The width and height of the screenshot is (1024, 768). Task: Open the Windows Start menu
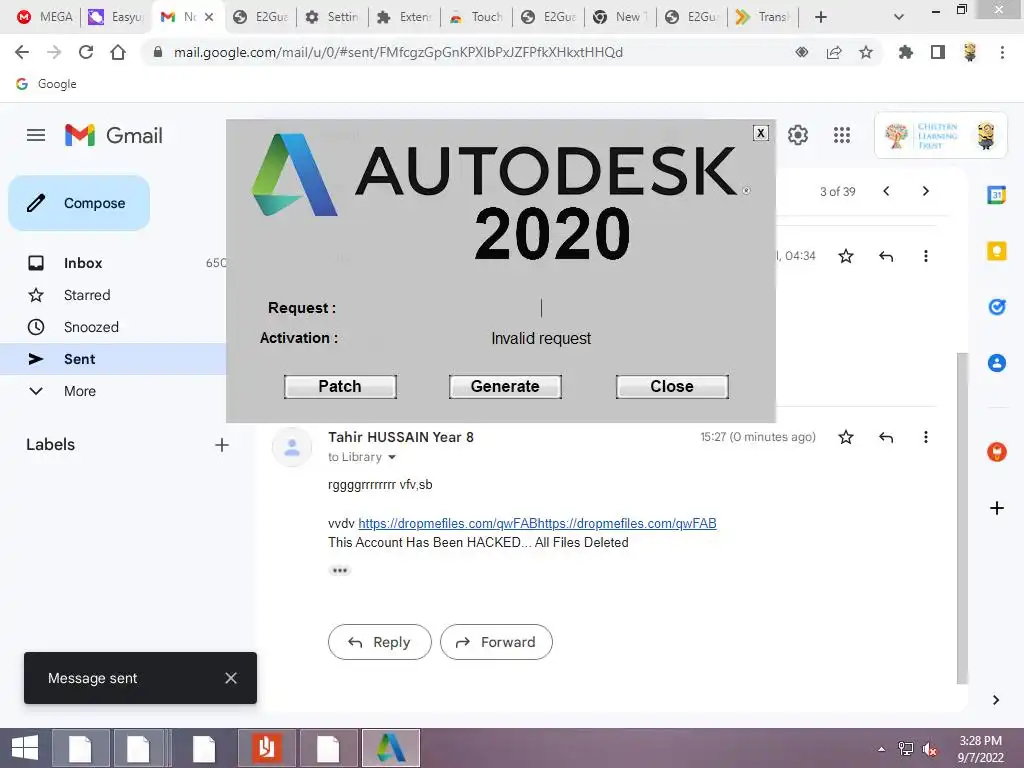pos(24,748)
